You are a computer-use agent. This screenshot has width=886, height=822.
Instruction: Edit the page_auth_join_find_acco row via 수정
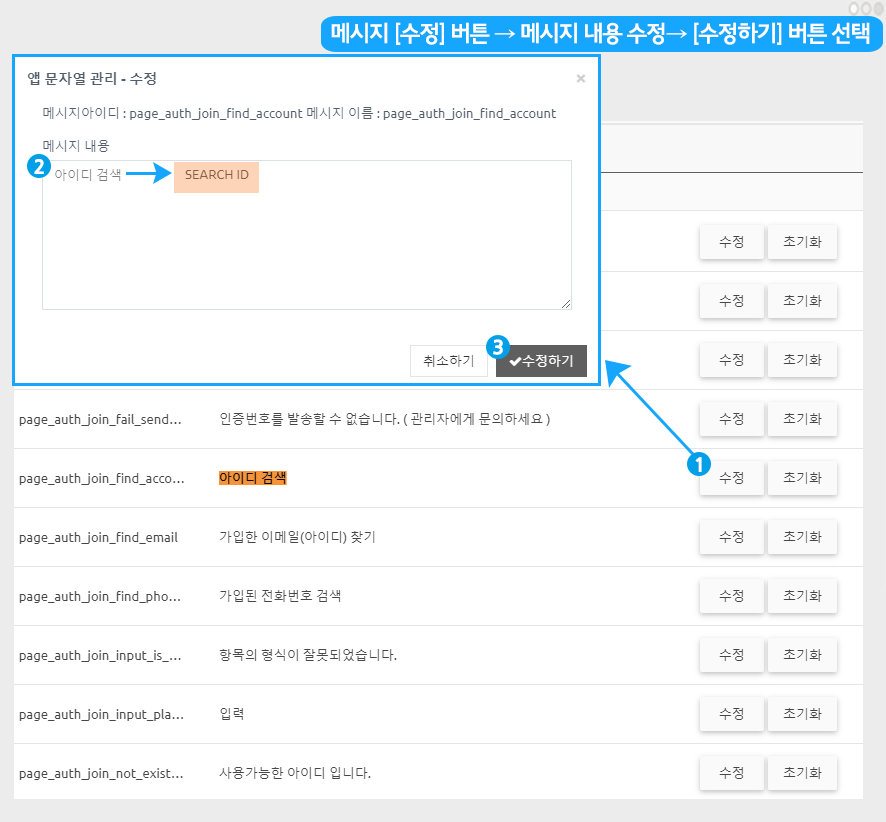[731, 478]
